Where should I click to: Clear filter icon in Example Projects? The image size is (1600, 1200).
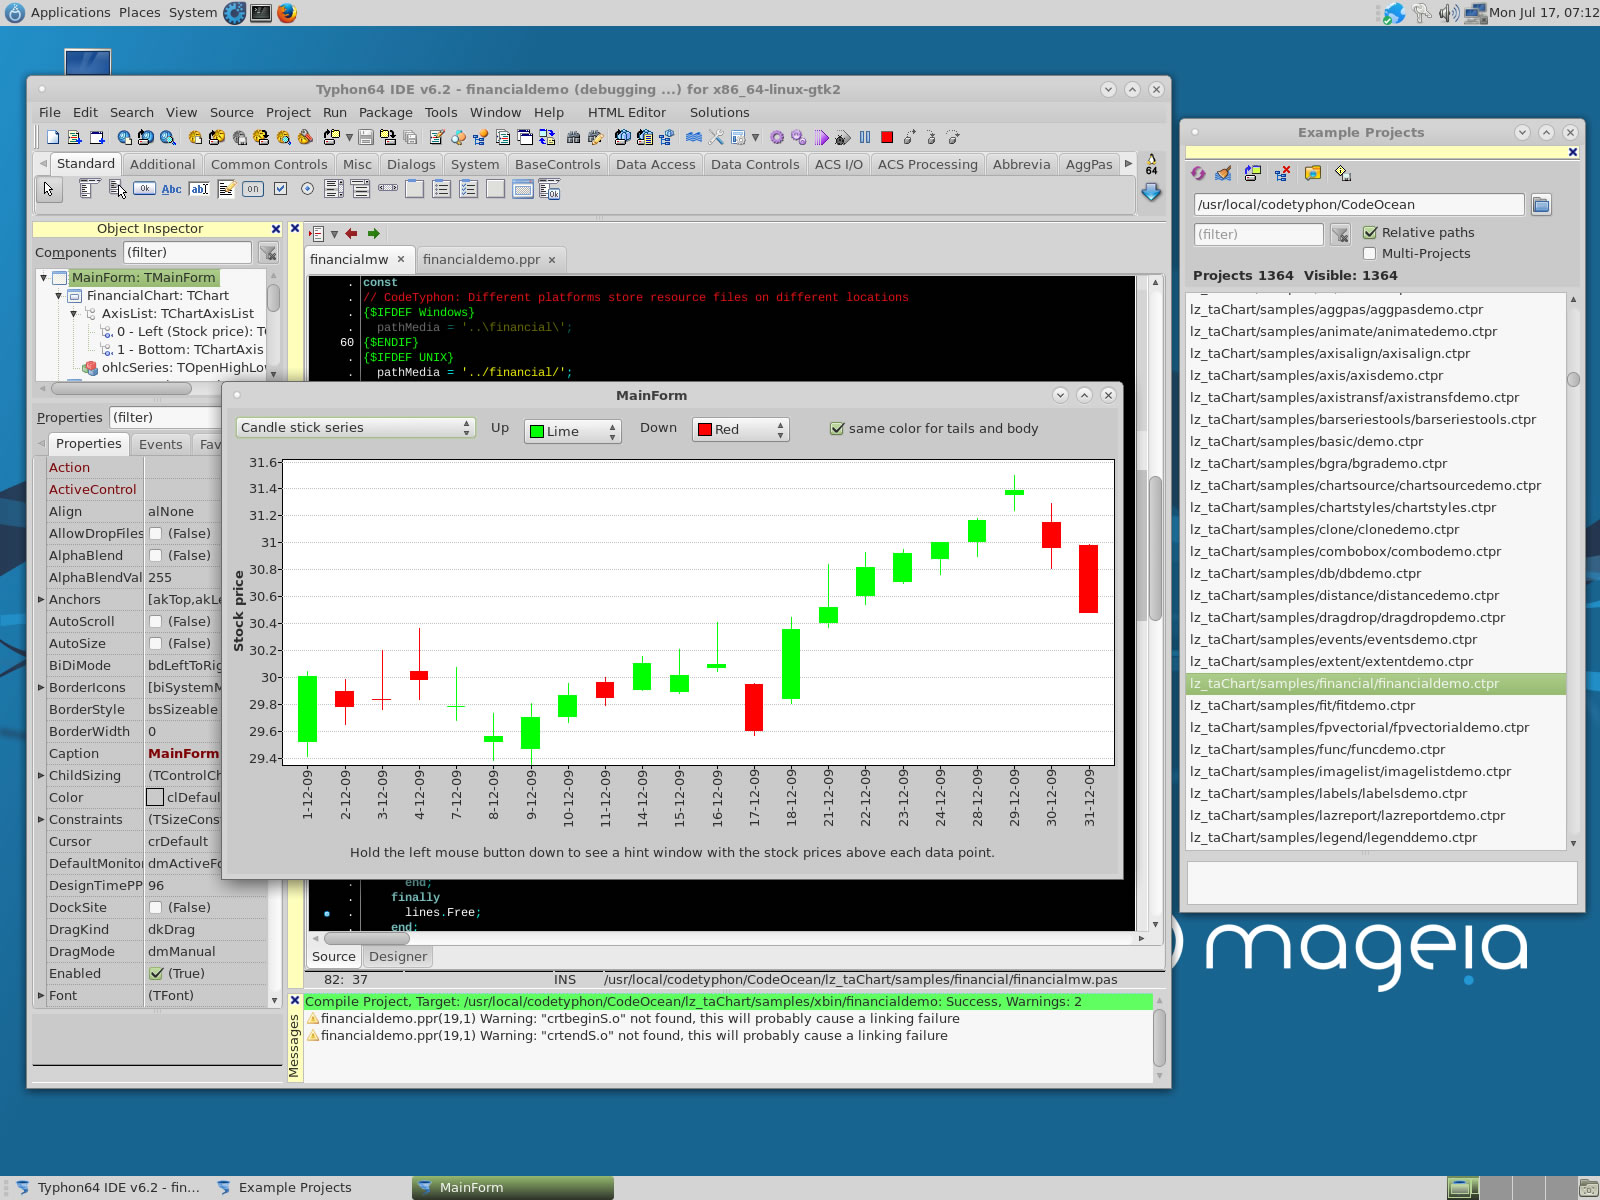[1341, 235]
